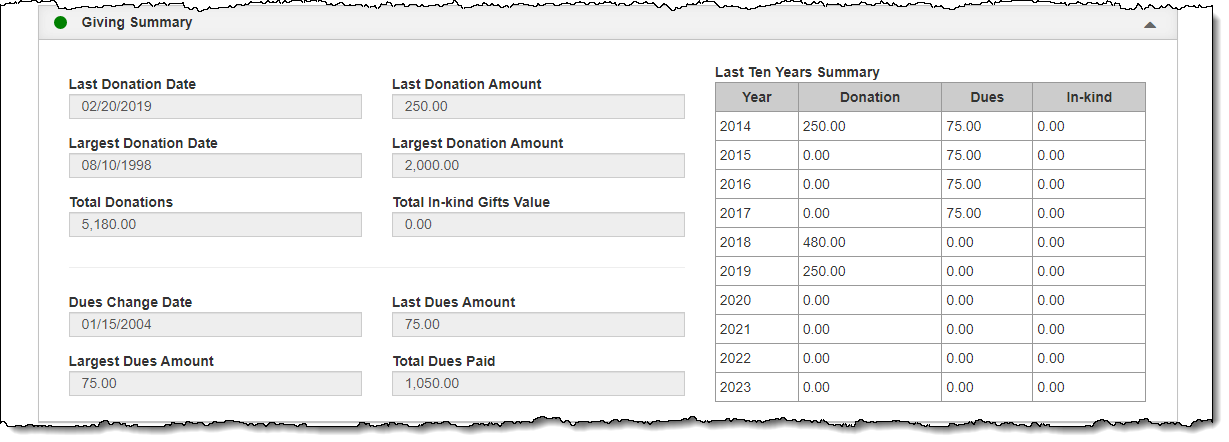
Task: Click the Dues Change Date field
Action: pos(215,324)
